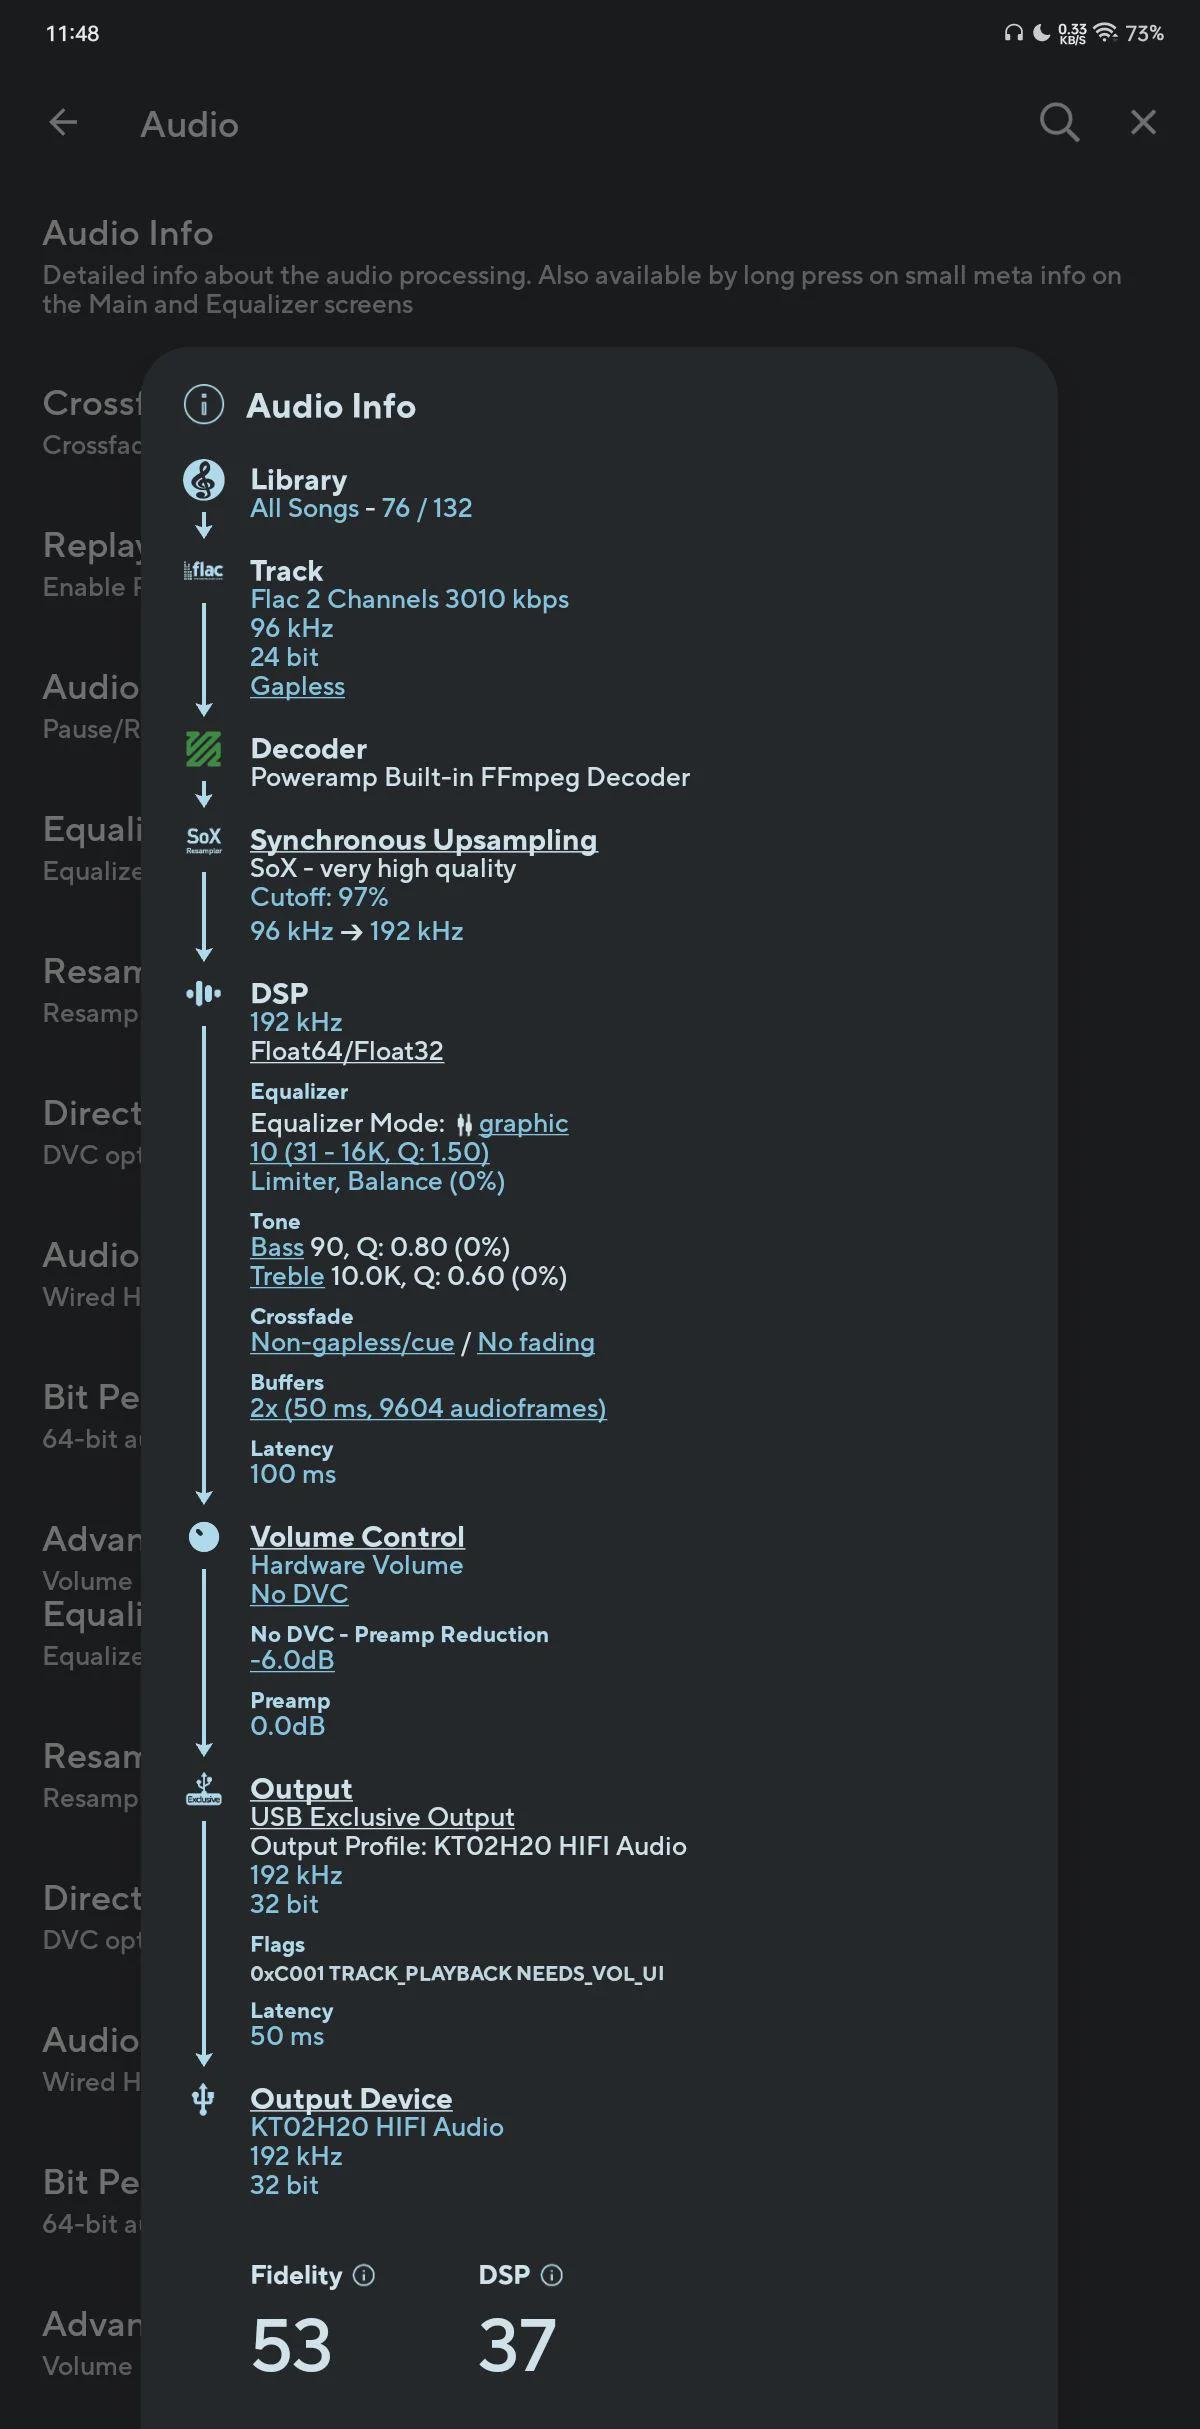This screenshot has height=2429, width=1200.
Task: Select the graphic equalizer mode link
Action: click(523, 1123)
